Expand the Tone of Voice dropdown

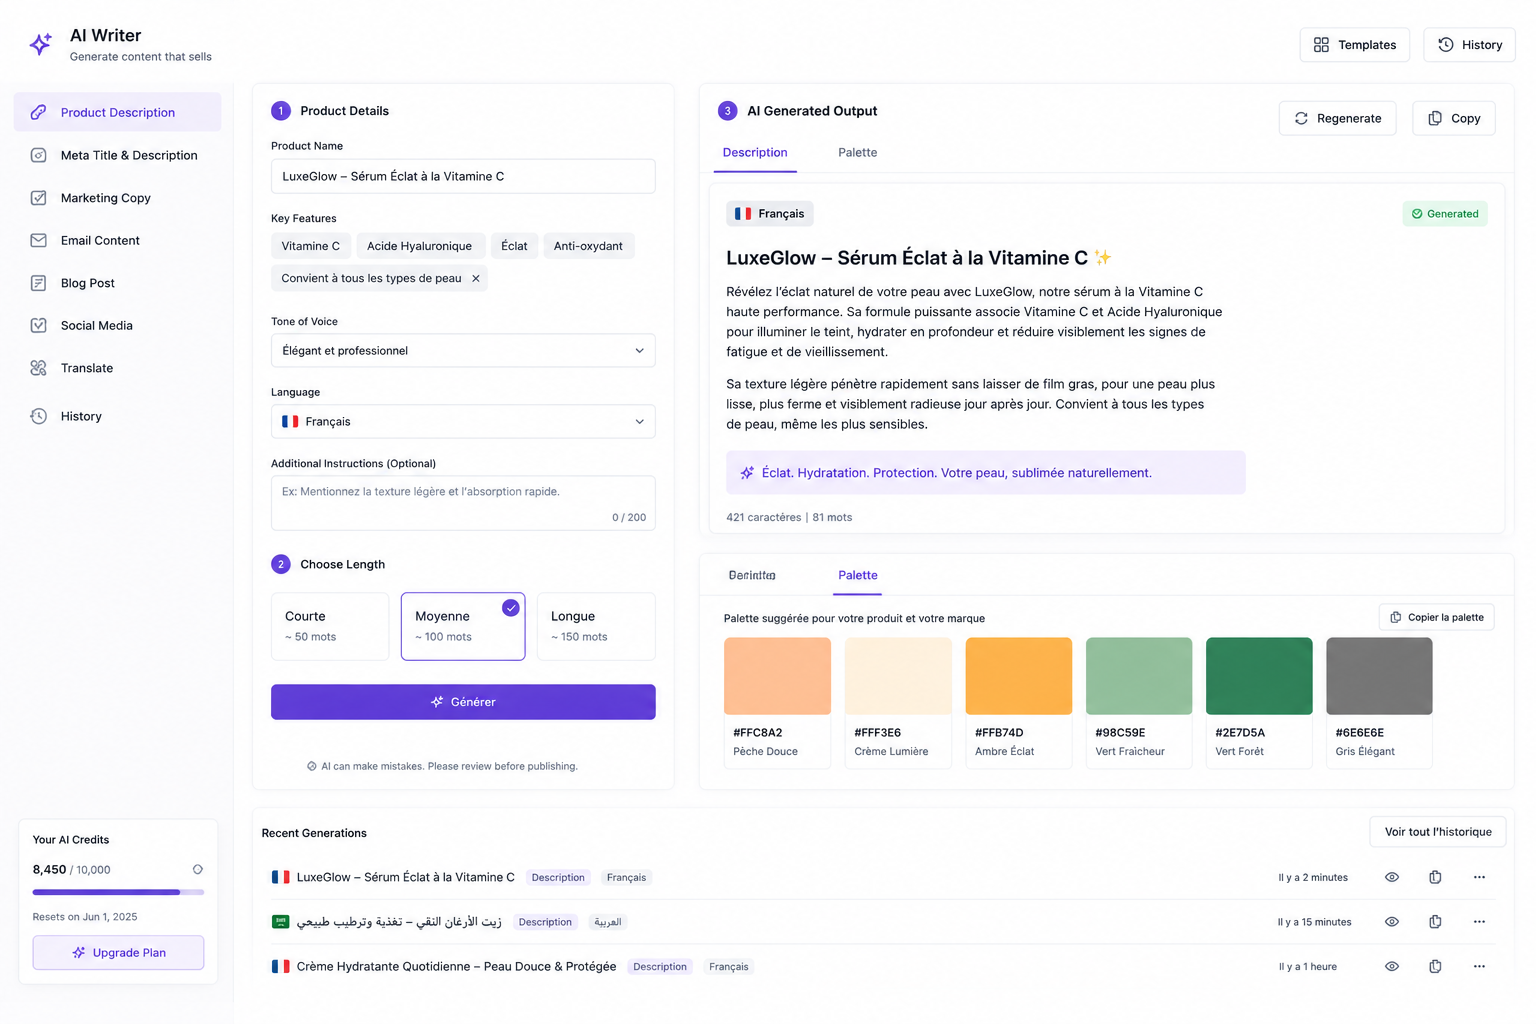coord(463,351)
